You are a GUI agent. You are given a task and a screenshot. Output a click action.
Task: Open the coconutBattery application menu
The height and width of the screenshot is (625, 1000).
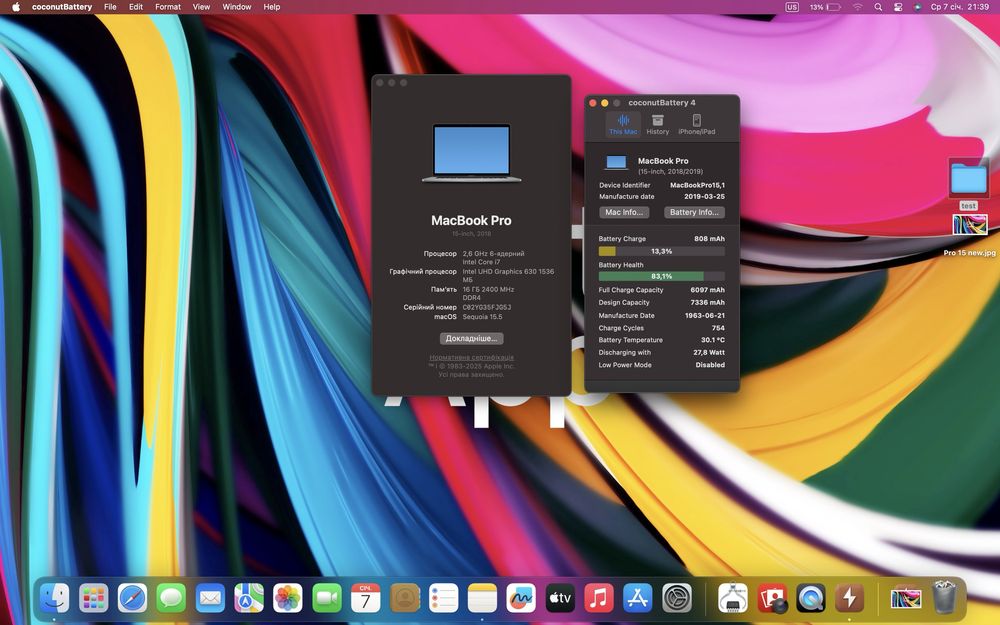point(62,7)
